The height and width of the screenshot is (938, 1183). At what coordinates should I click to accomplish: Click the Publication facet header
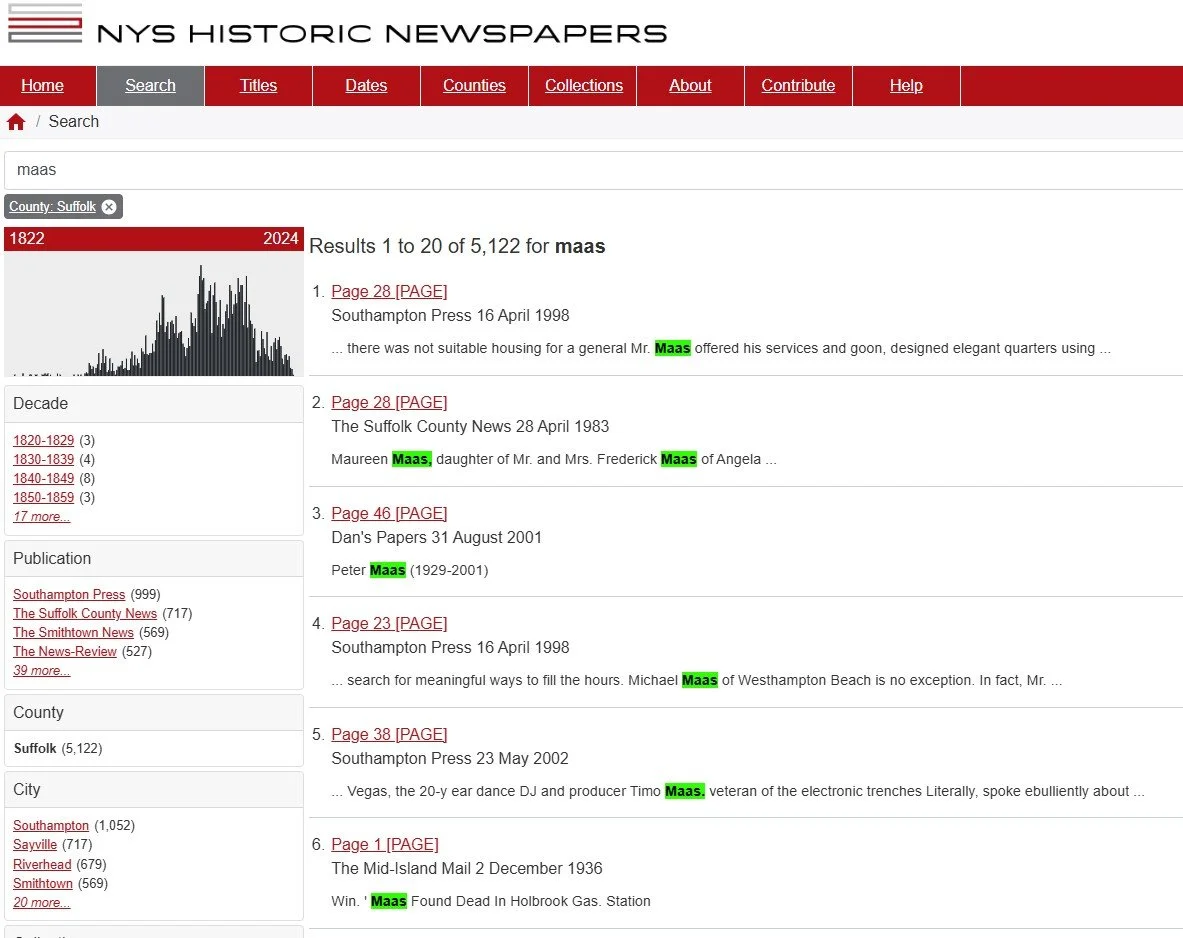pyautogui.click(x=154, y=558)
